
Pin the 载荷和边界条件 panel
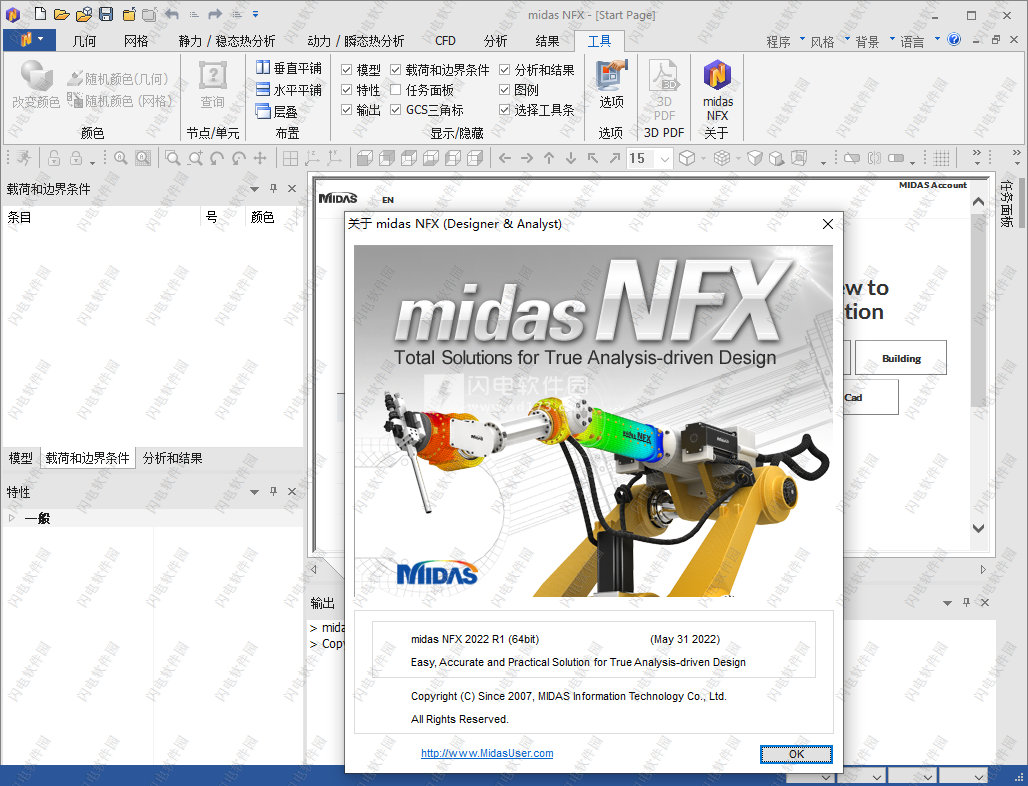pos(273,189)
